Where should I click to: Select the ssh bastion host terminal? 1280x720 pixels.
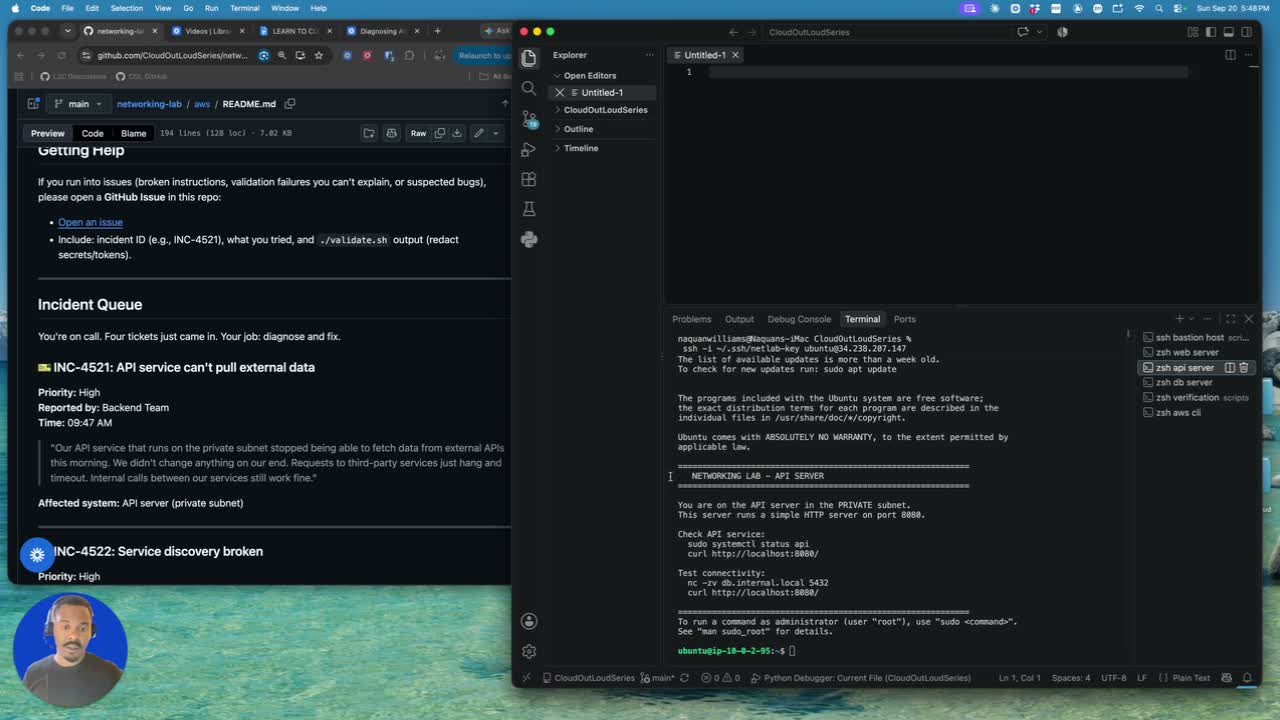click(x=1195, y=338)
